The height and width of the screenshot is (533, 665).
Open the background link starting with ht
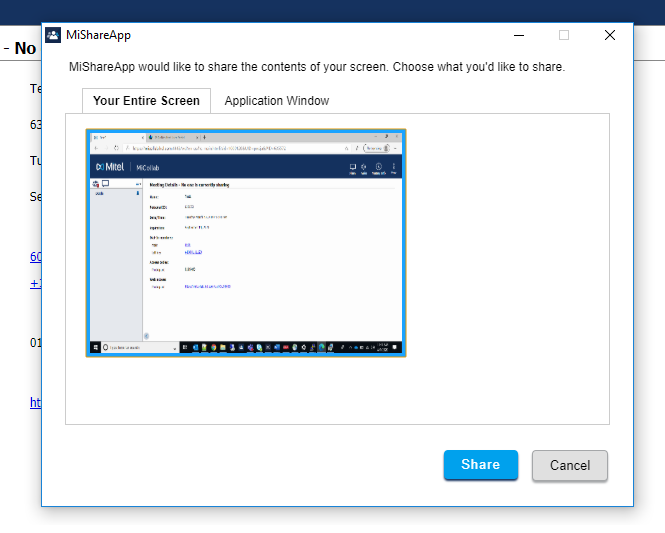[x=35, y=402]
